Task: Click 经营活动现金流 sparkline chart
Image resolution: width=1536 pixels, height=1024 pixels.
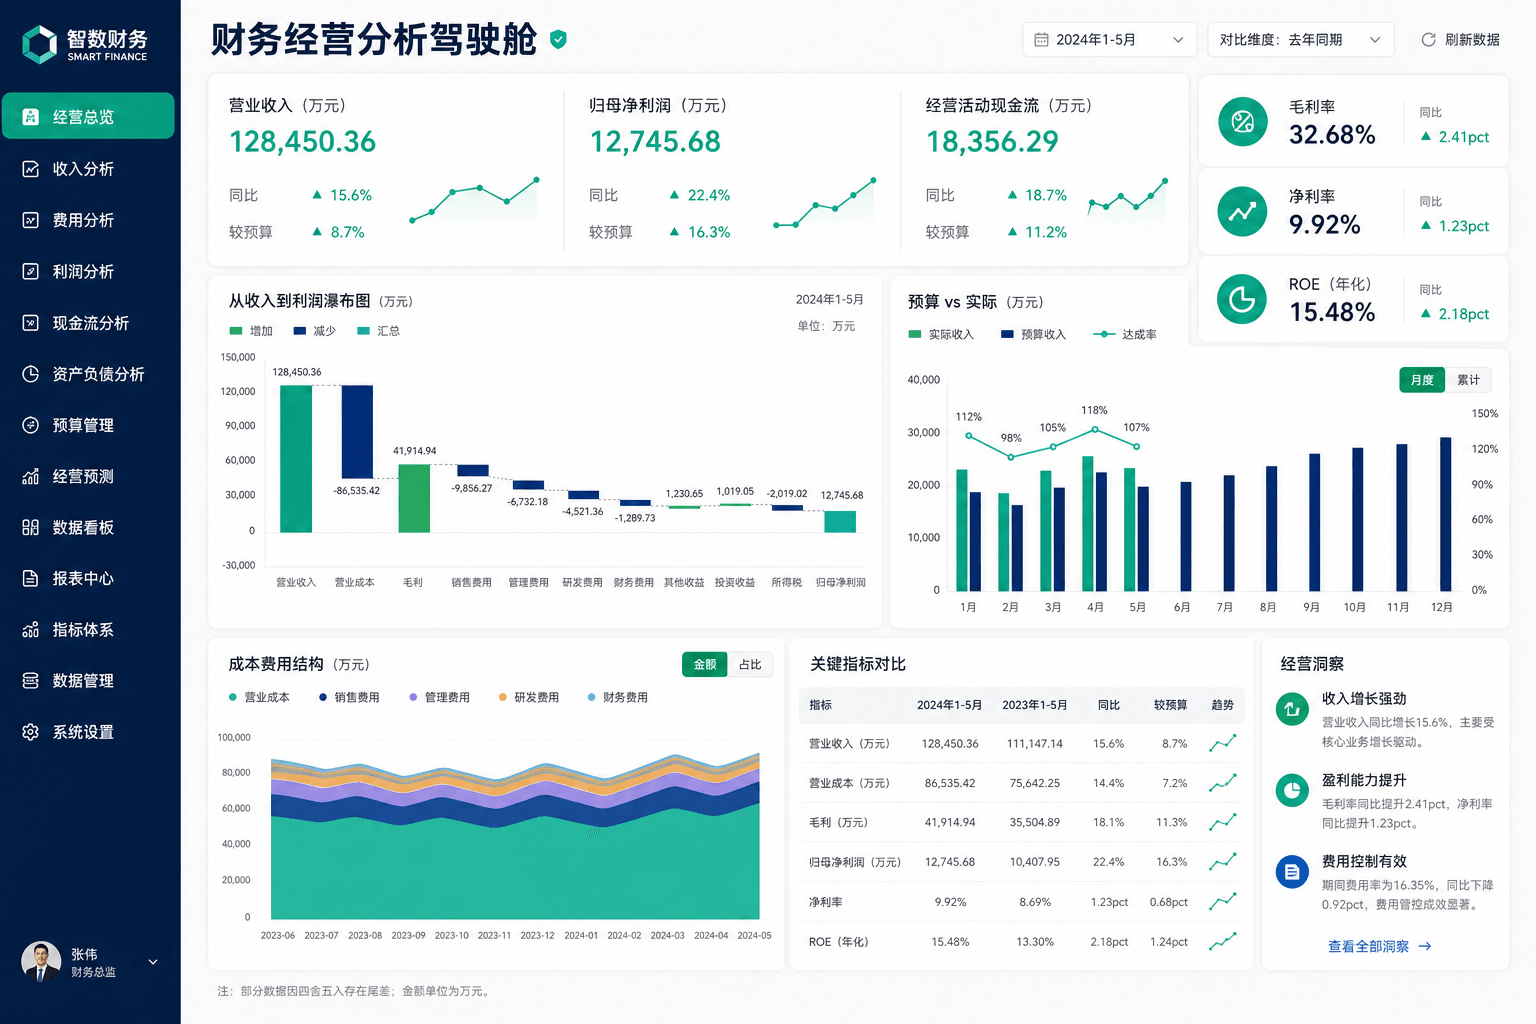Action: pyautogui.click(x=1127, y=200)
